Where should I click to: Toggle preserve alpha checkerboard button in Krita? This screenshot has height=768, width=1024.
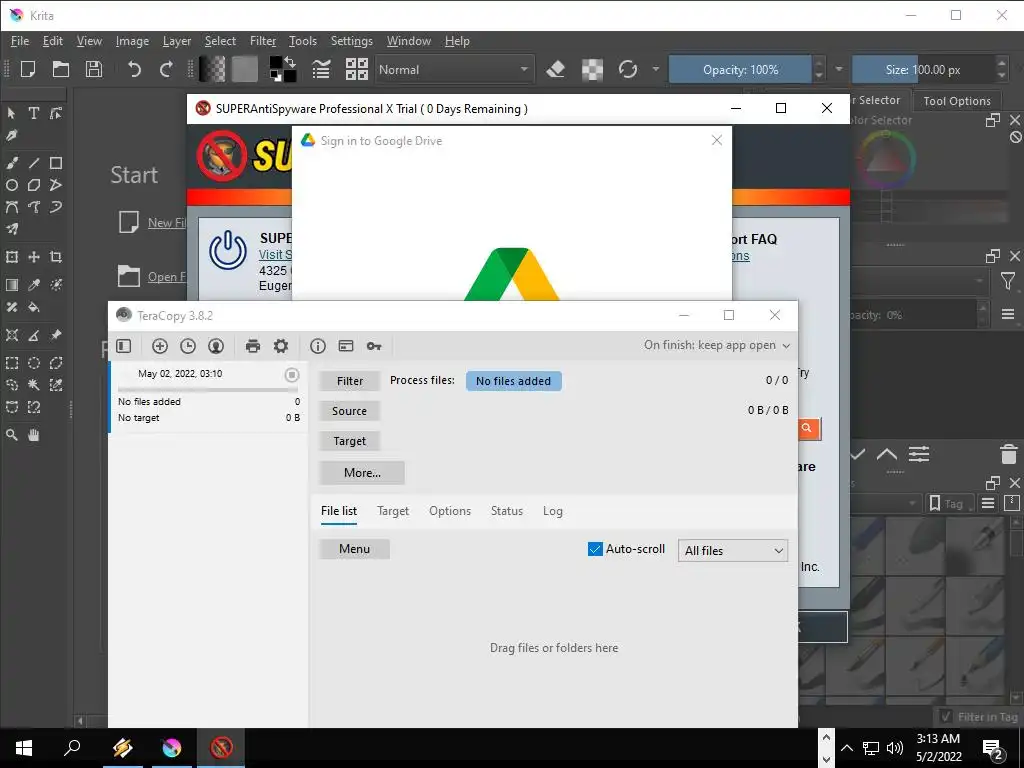[592, 69]
